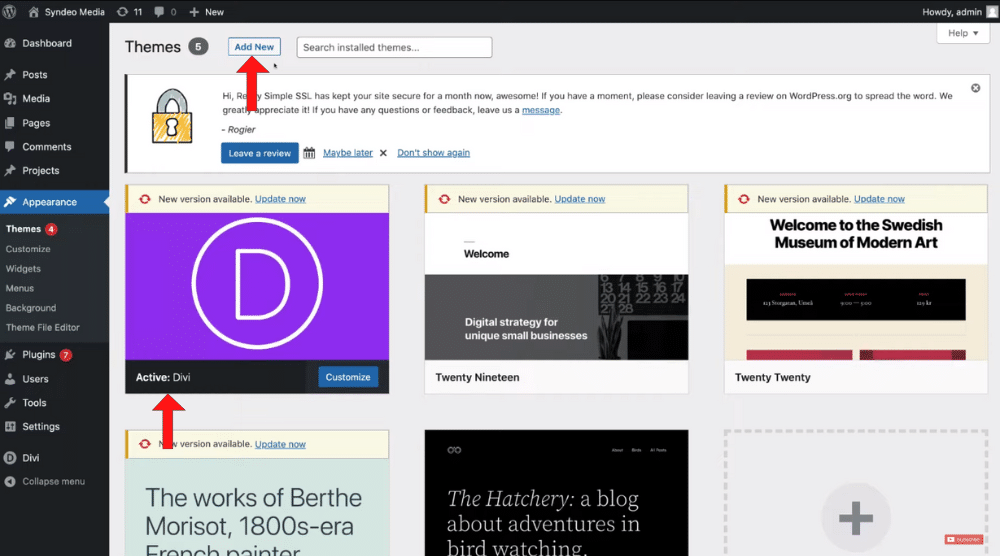1000x556 pixels.
Task: Click Don't show again link
Action: pyautogui.click(x=434, y=153)
